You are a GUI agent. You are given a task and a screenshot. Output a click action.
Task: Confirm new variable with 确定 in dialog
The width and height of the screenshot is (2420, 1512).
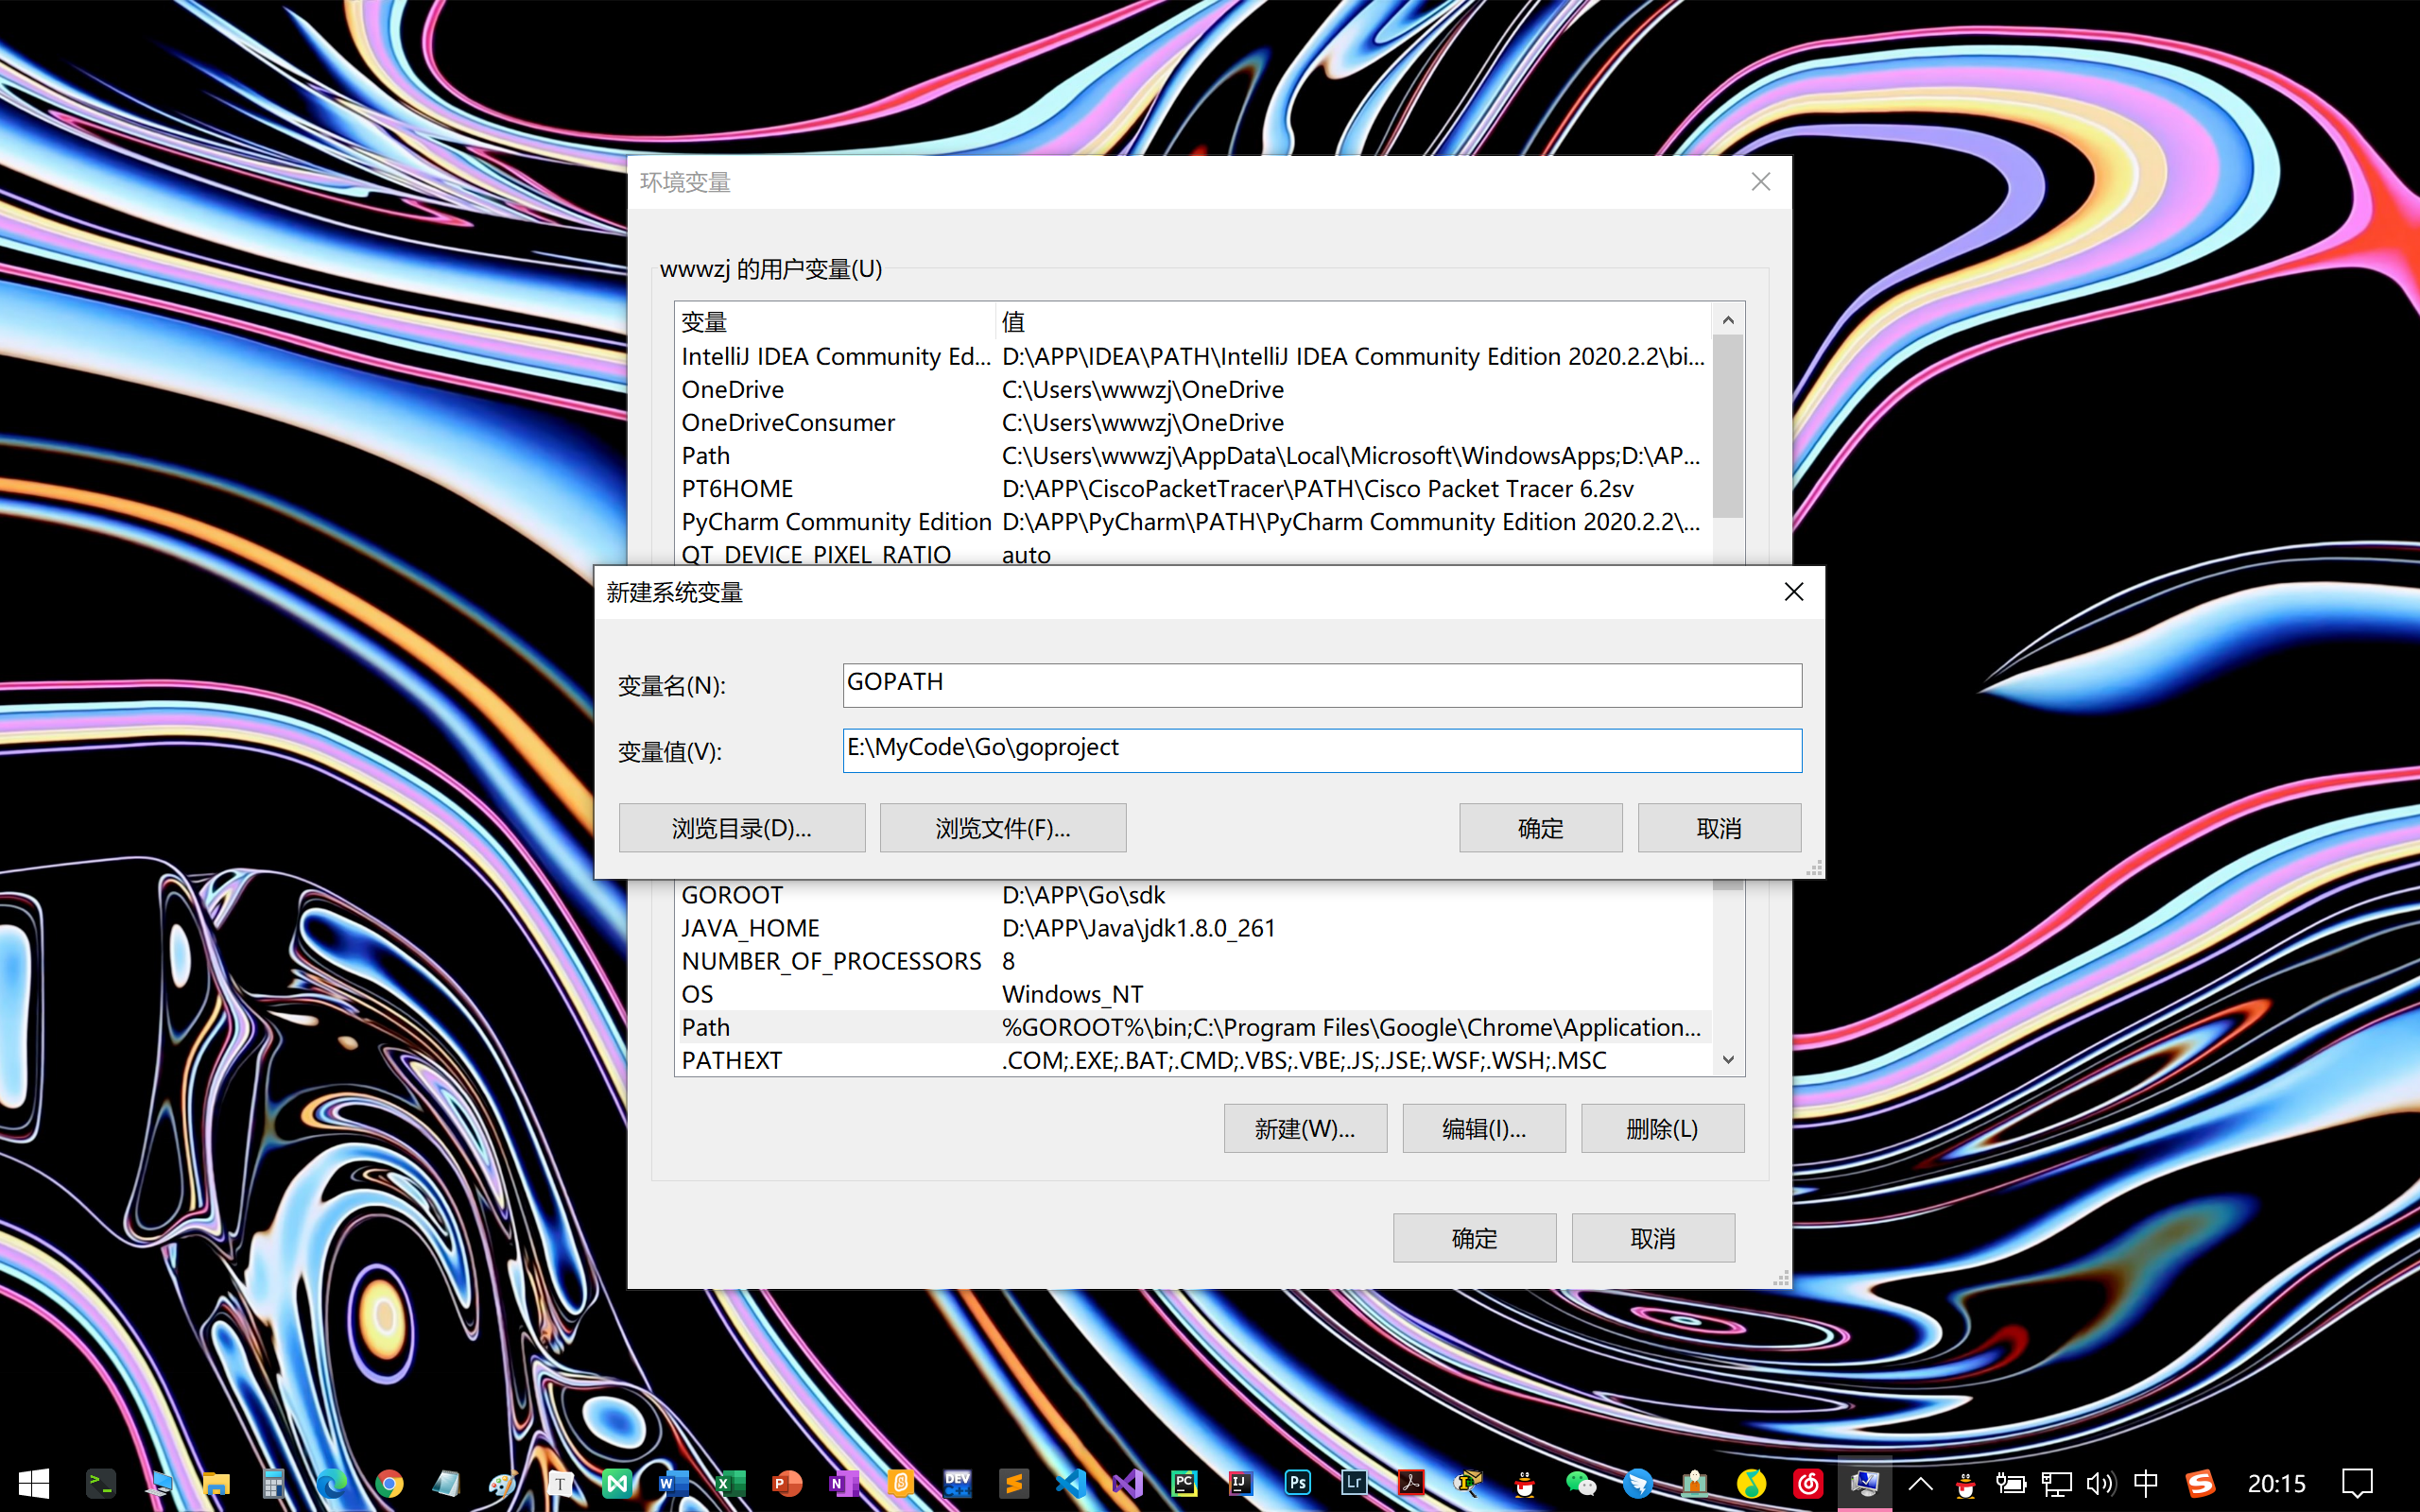point(1539,828)
